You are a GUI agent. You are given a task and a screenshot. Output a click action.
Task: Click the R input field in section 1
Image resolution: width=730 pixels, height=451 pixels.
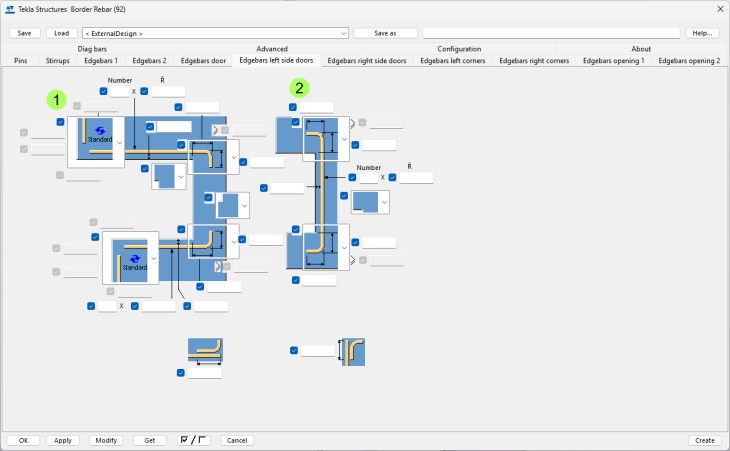pos(168,91)
